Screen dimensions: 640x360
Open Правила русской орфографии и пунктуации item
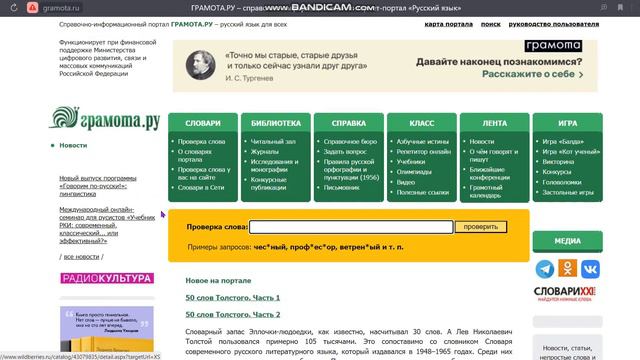[351, 170]
